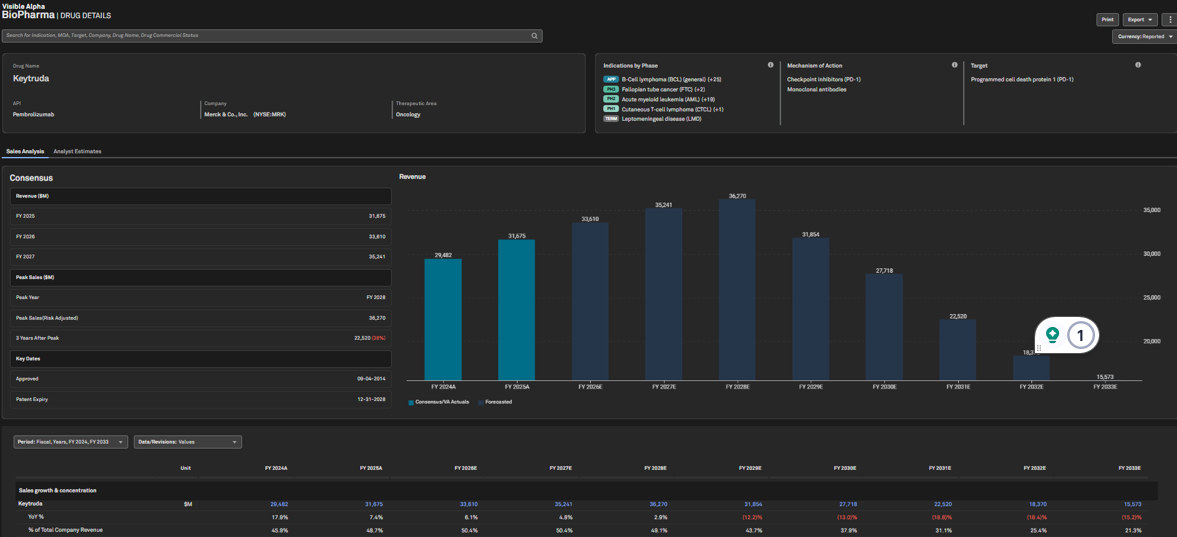Expand the Currency: Reported dropdown

click(1145, 36)
